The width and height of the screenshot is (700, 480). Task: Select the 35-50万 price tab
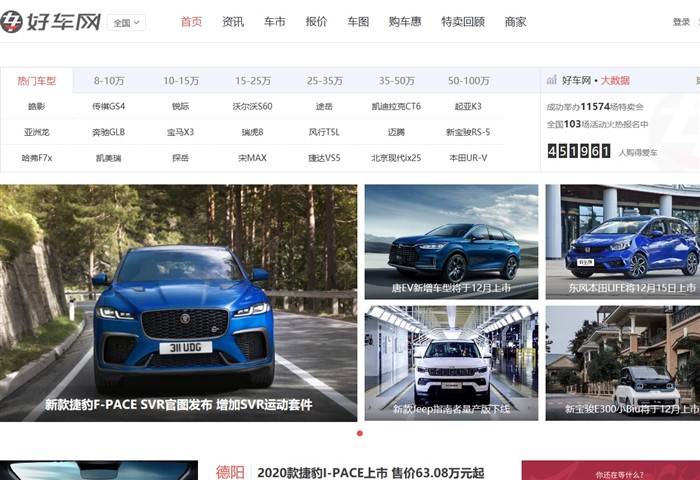[397, 81]
